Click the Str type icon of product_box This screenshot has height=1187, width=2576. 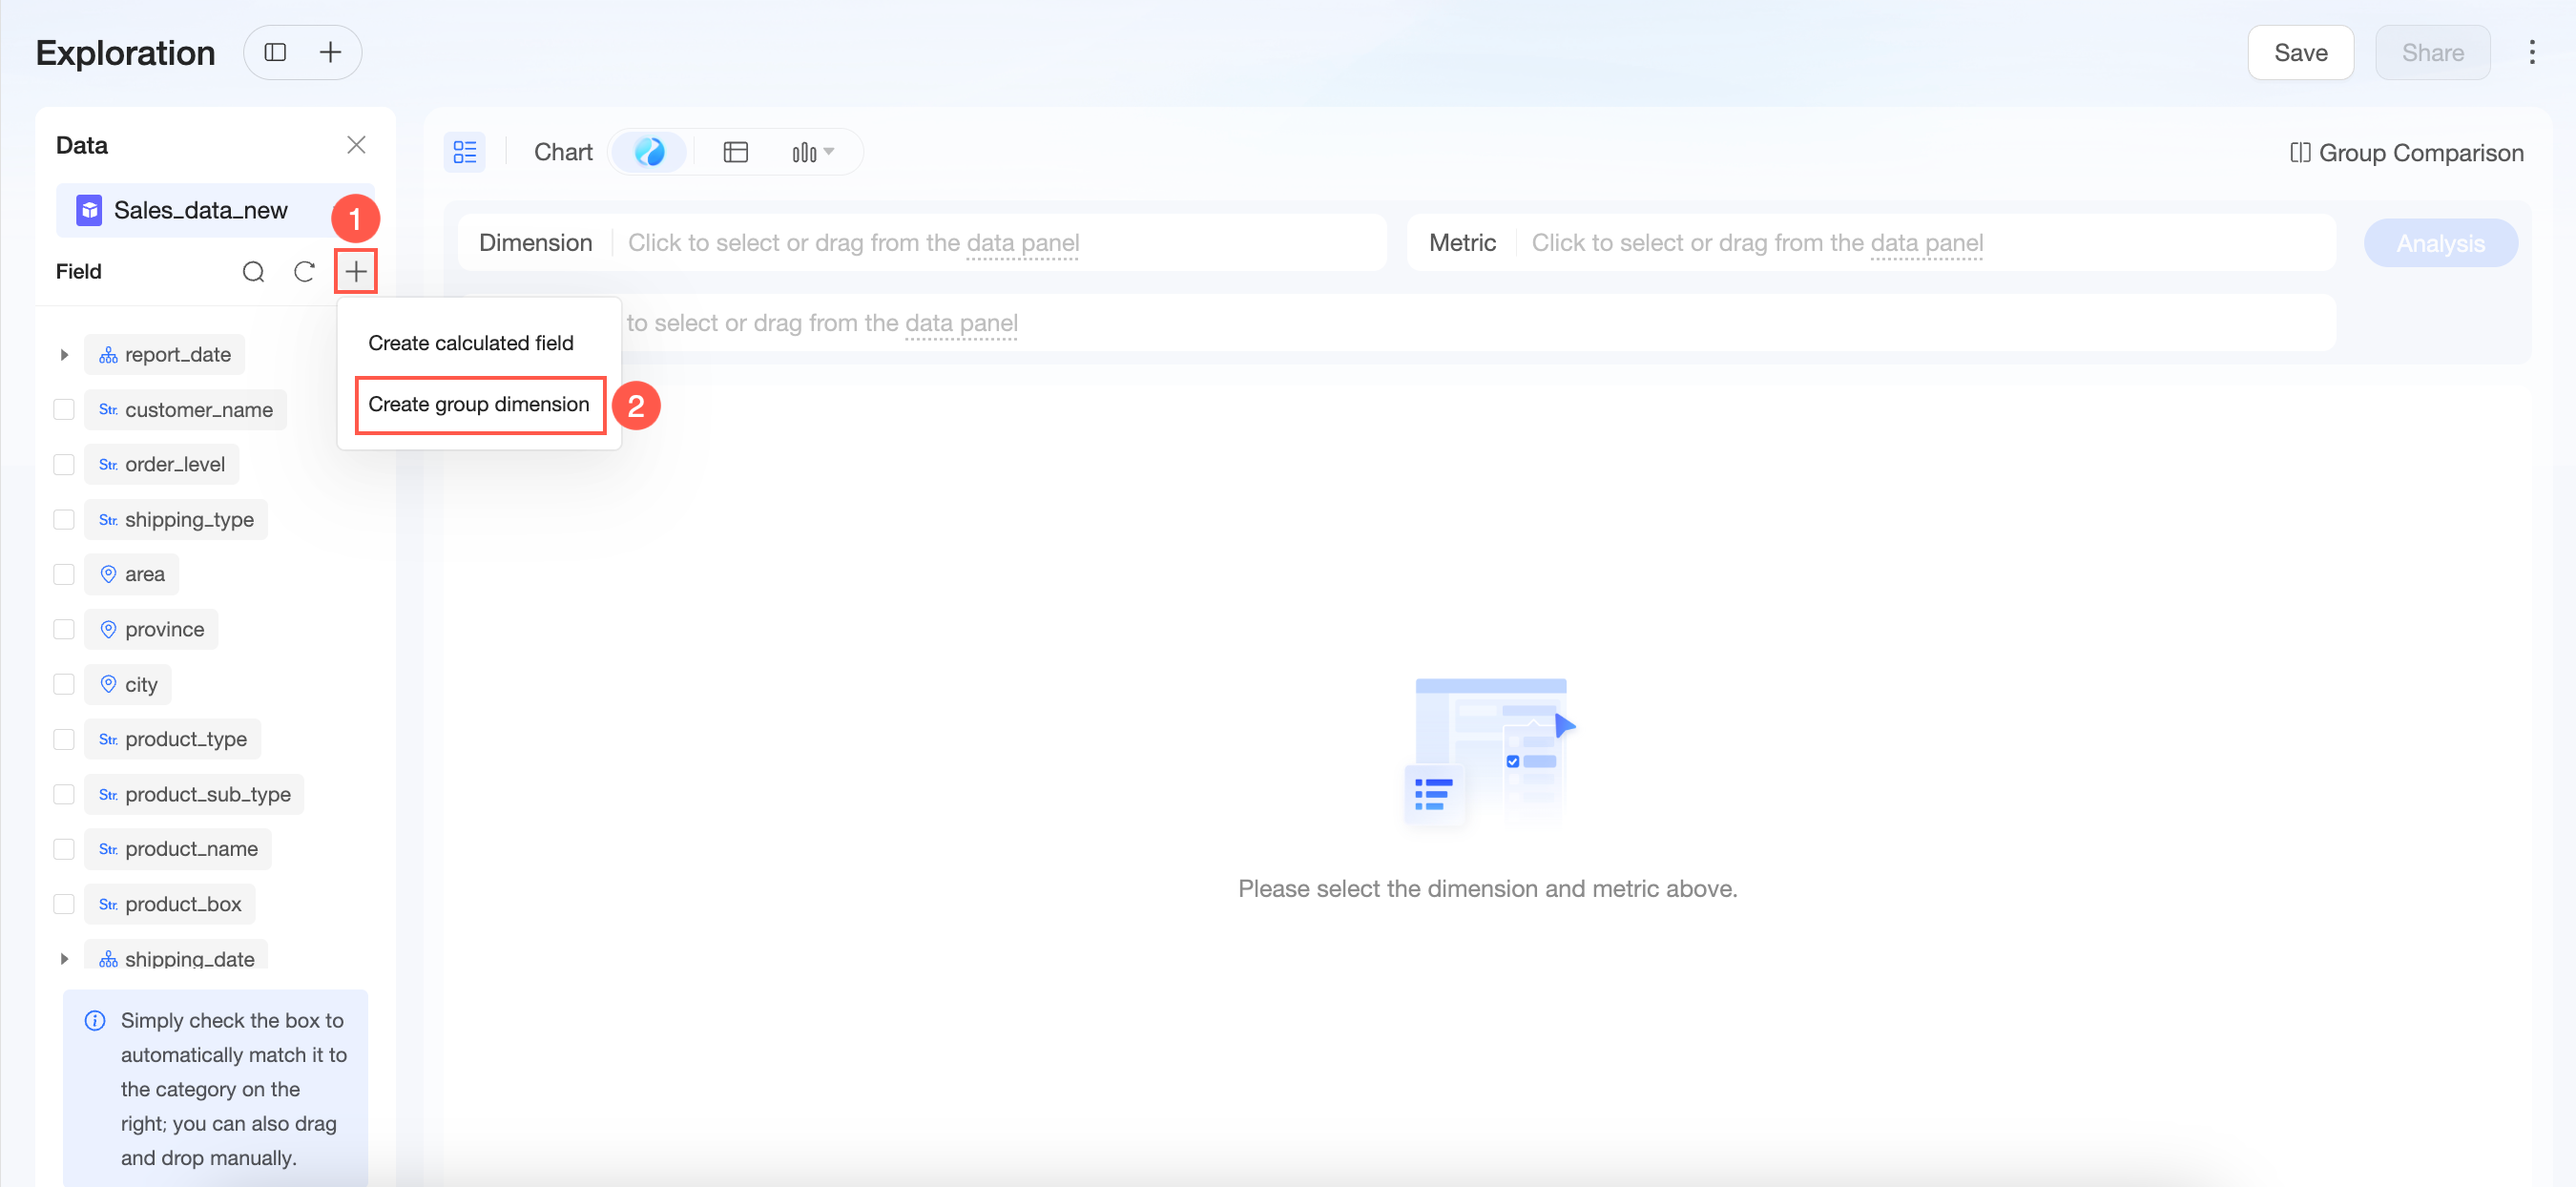(x=108, y=904)
